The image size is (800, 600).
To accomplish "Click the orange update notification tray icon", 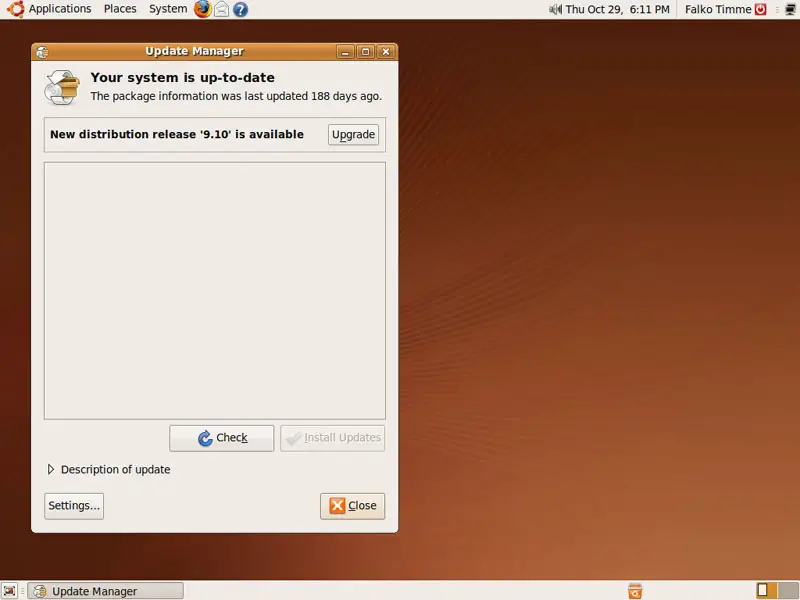I will (635, 591).
